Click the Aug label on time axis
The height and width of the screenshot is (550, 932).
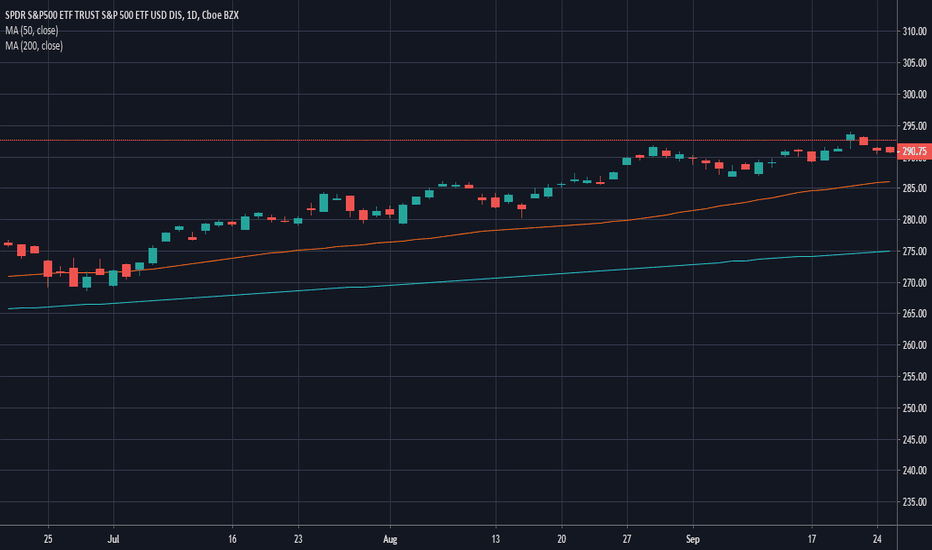(390, 539)
